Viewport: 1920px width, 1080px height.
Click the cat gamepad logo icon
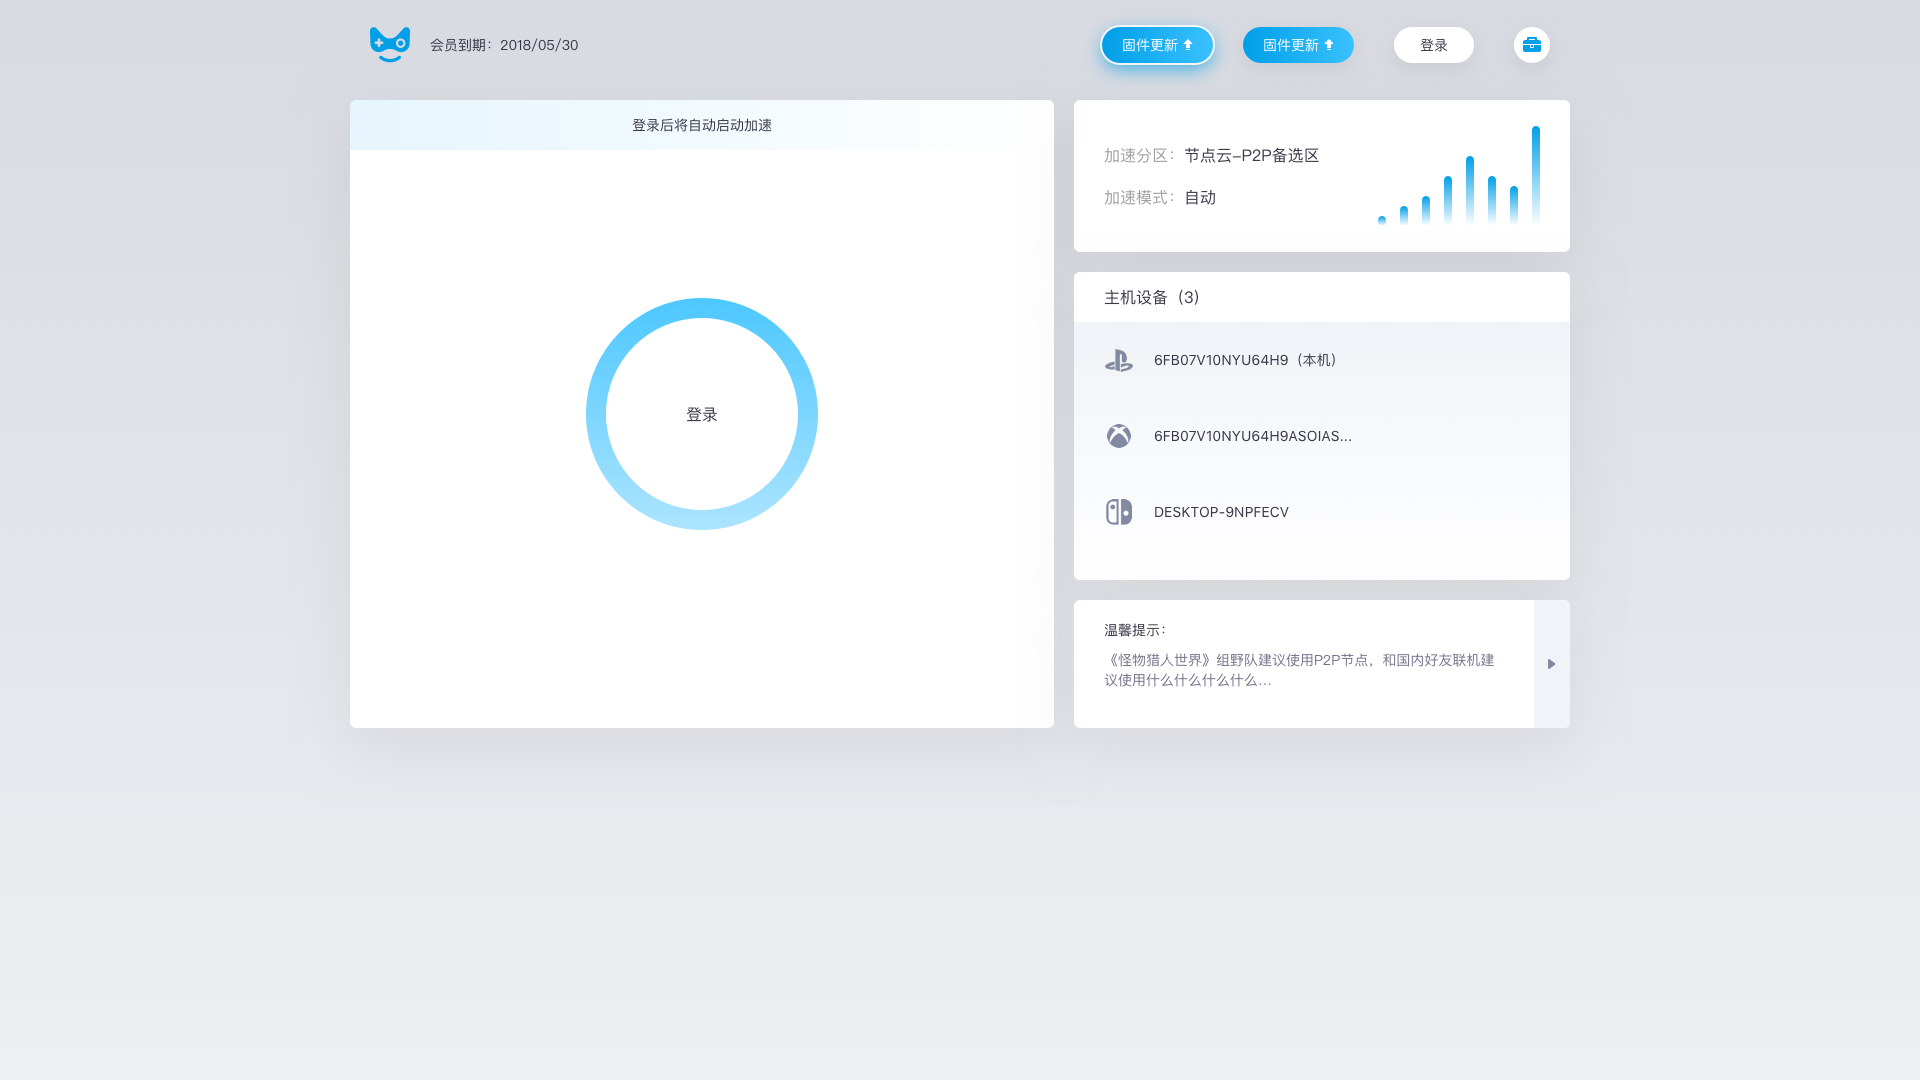[390, 45]
